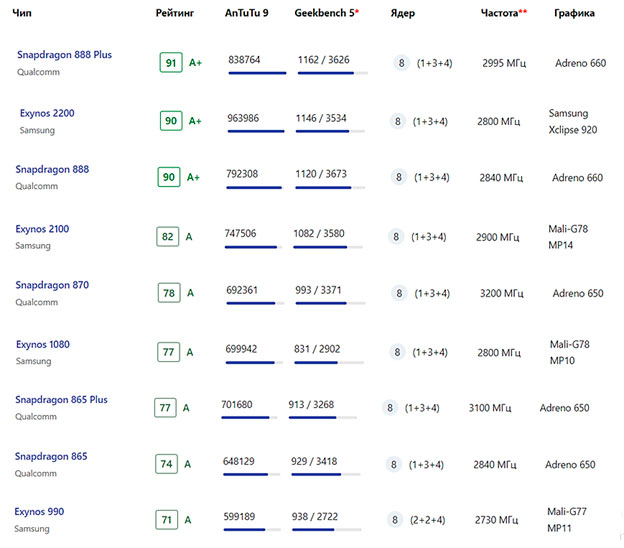This screenshot has width=624, height=548.
Task: Select the frequency value 3100 МГц
Action: click(x=490, y=408)
